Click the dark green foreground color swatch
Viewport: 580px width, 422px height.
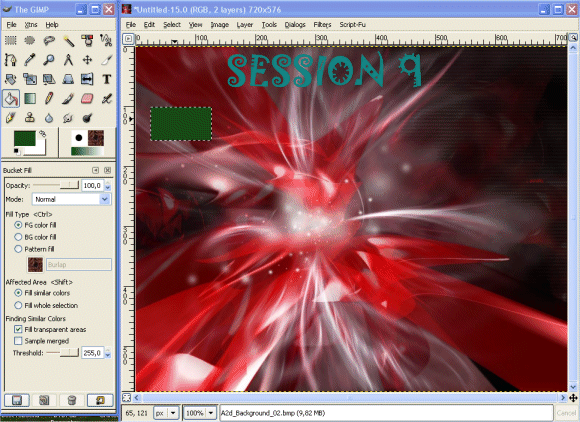(x=24, y=138)
